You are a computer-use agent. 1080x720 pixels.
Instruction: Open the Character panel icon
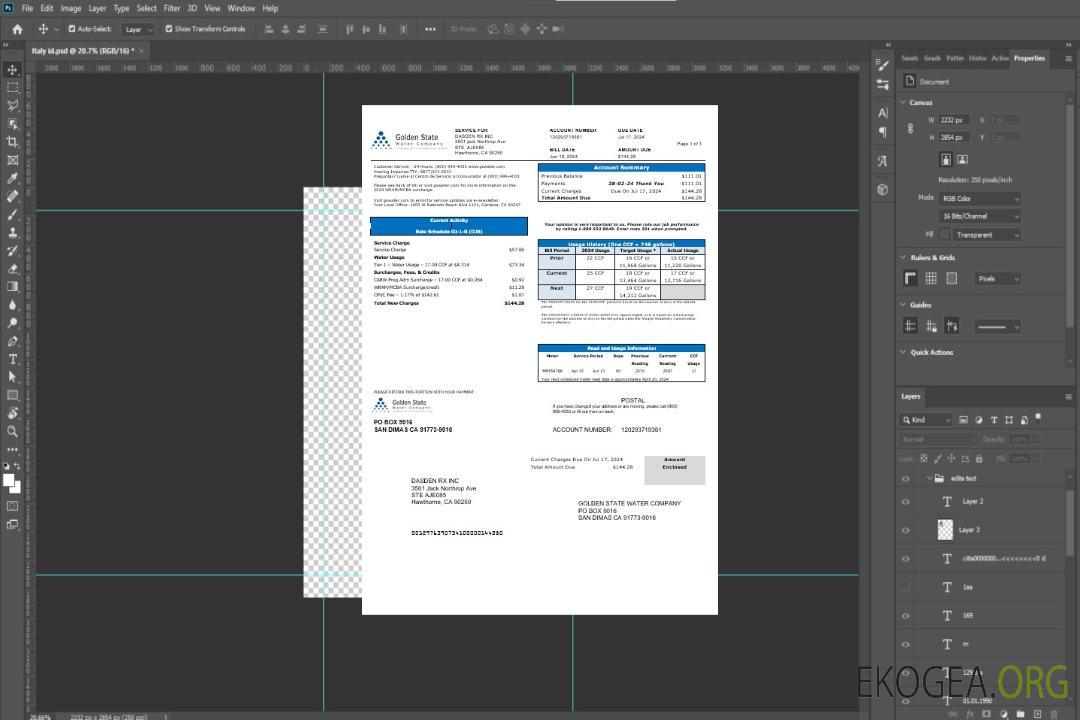click(883, 113)
